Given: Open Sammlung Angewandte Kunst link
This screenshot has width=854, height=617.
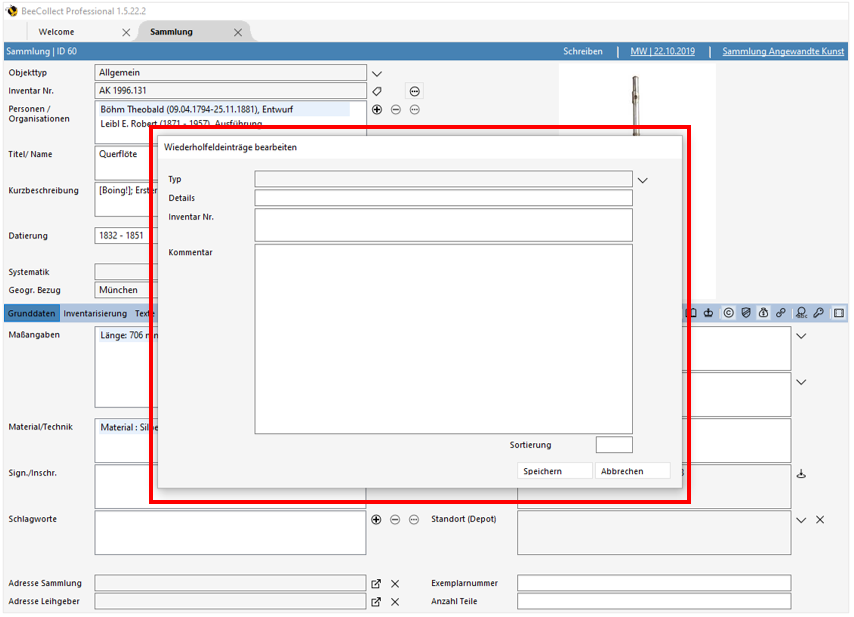Looking at the screenshot, I should 782,51.
